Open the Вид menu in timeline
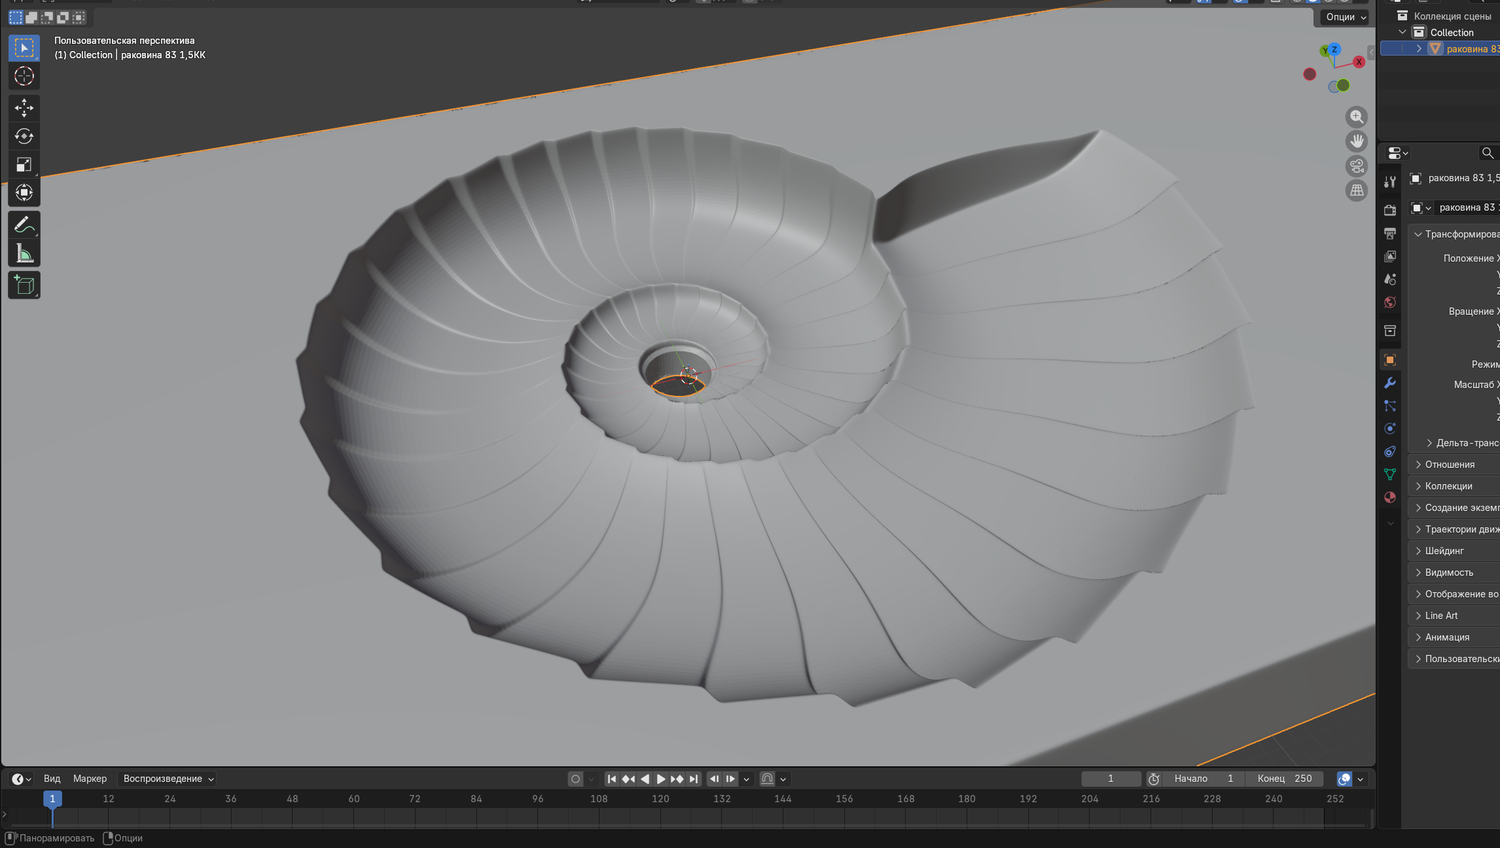Image resolution: width=1500 pixels, height=848 pixels. coord(52,779)
